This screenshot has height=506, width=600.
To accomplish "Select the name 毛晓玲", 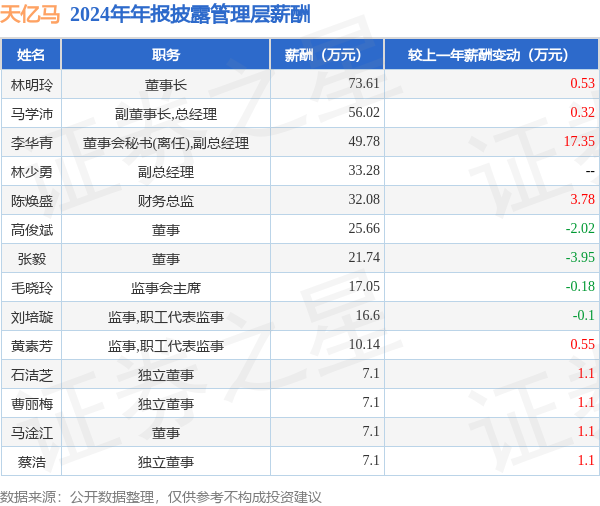I will coord(32,288).
